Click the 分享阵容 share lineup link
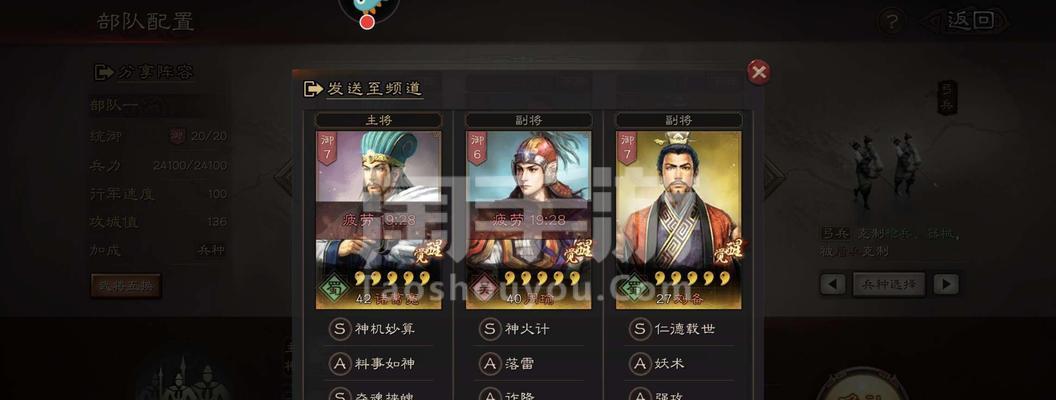This screenshot has height=400, width=1056. click(144, 72)
